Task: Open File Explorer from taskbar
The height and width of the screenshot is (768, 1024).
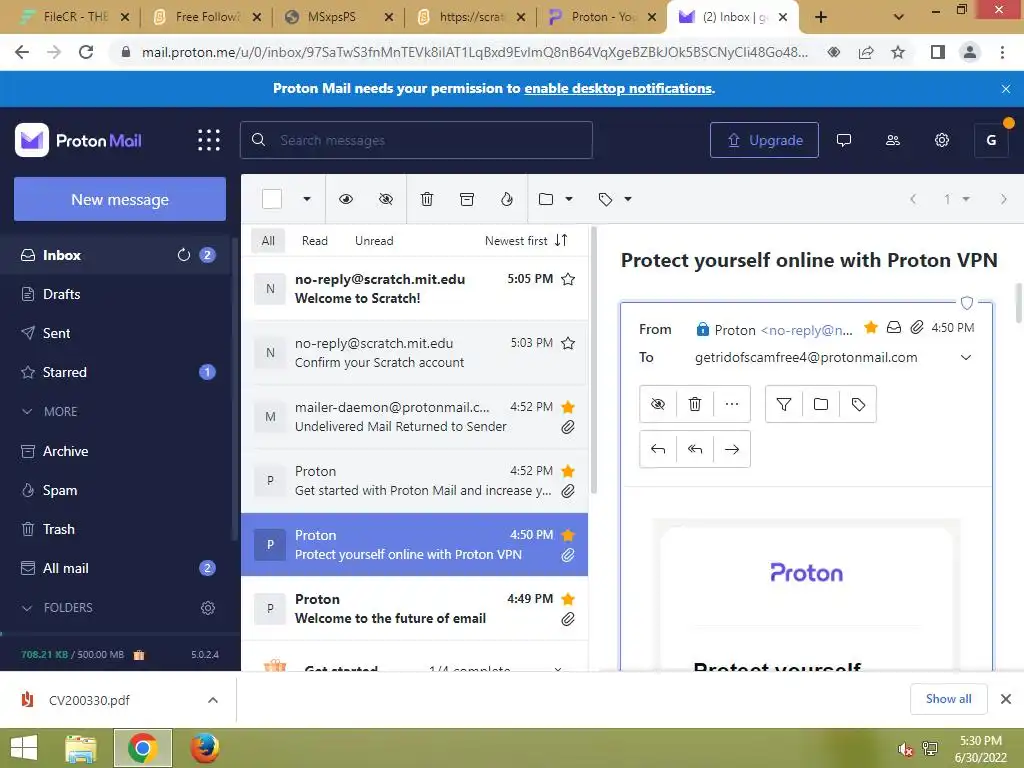Action: point(81,748)
